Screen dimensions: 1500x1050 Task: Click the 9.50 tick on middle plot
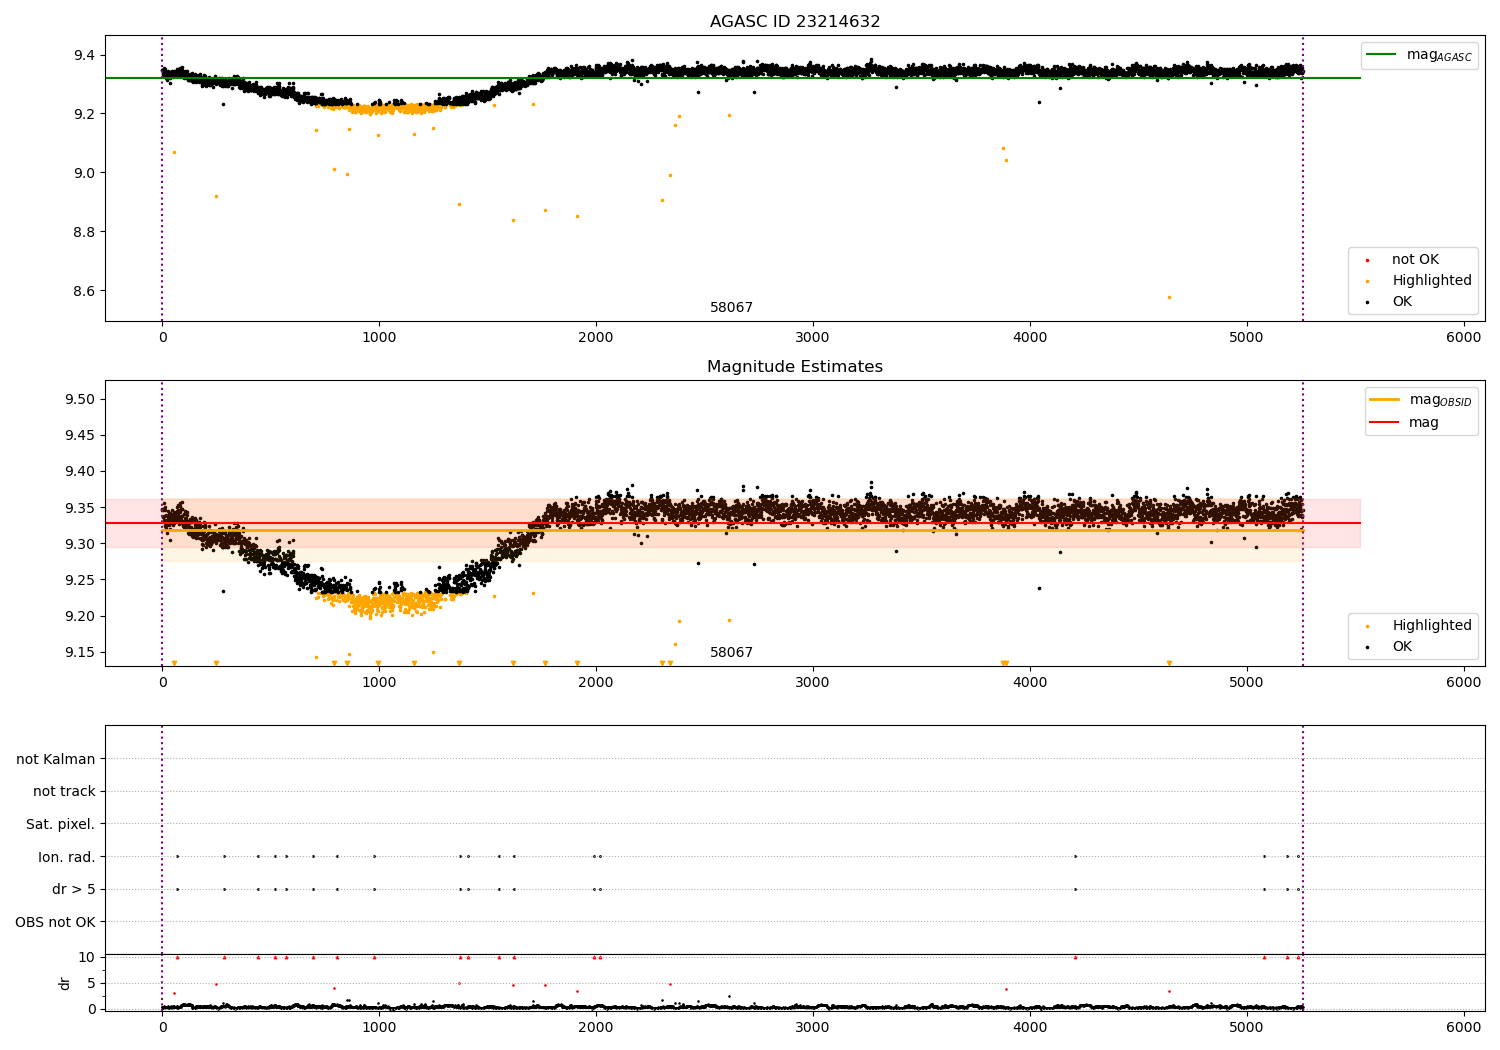pyautogui.click(x=82, y=399)
